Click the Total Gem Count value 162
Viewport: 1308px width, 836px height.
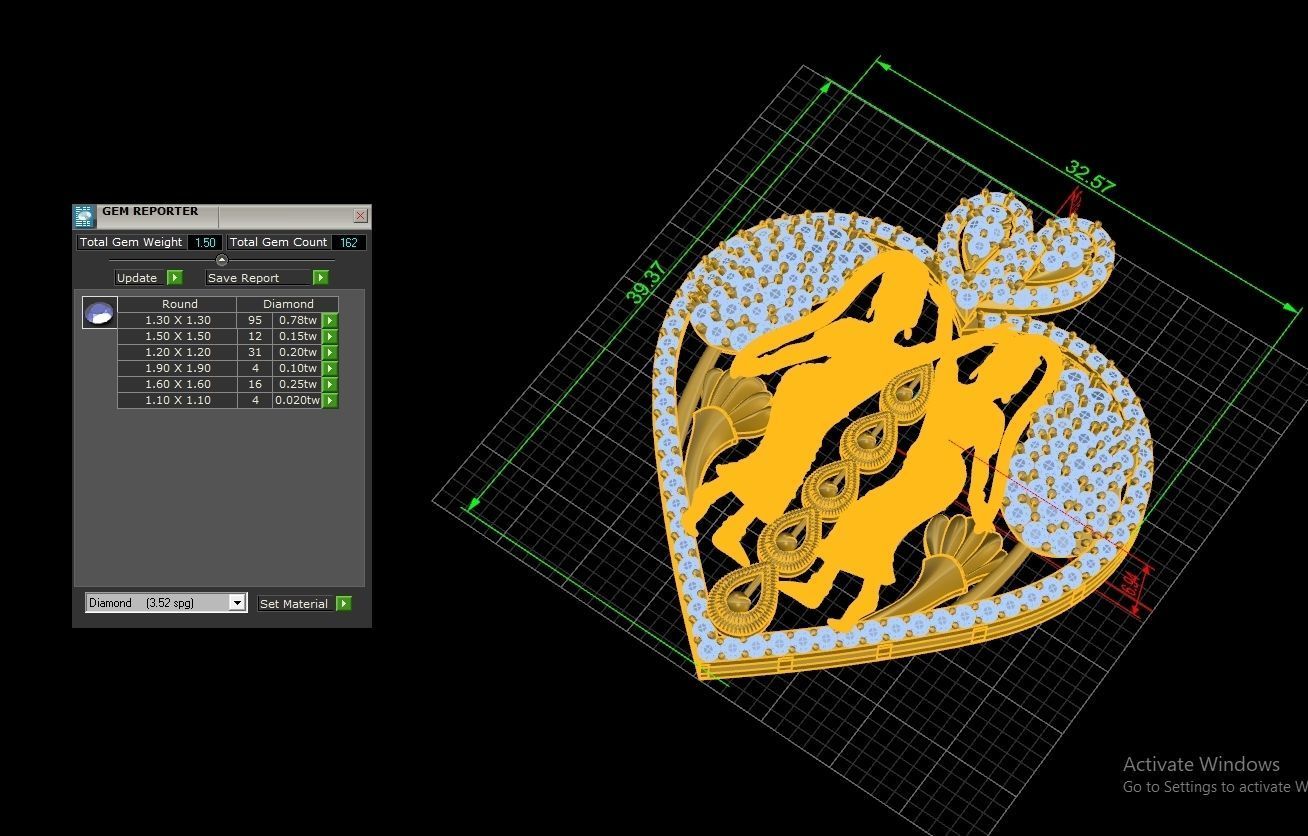[x=348, y=242]
